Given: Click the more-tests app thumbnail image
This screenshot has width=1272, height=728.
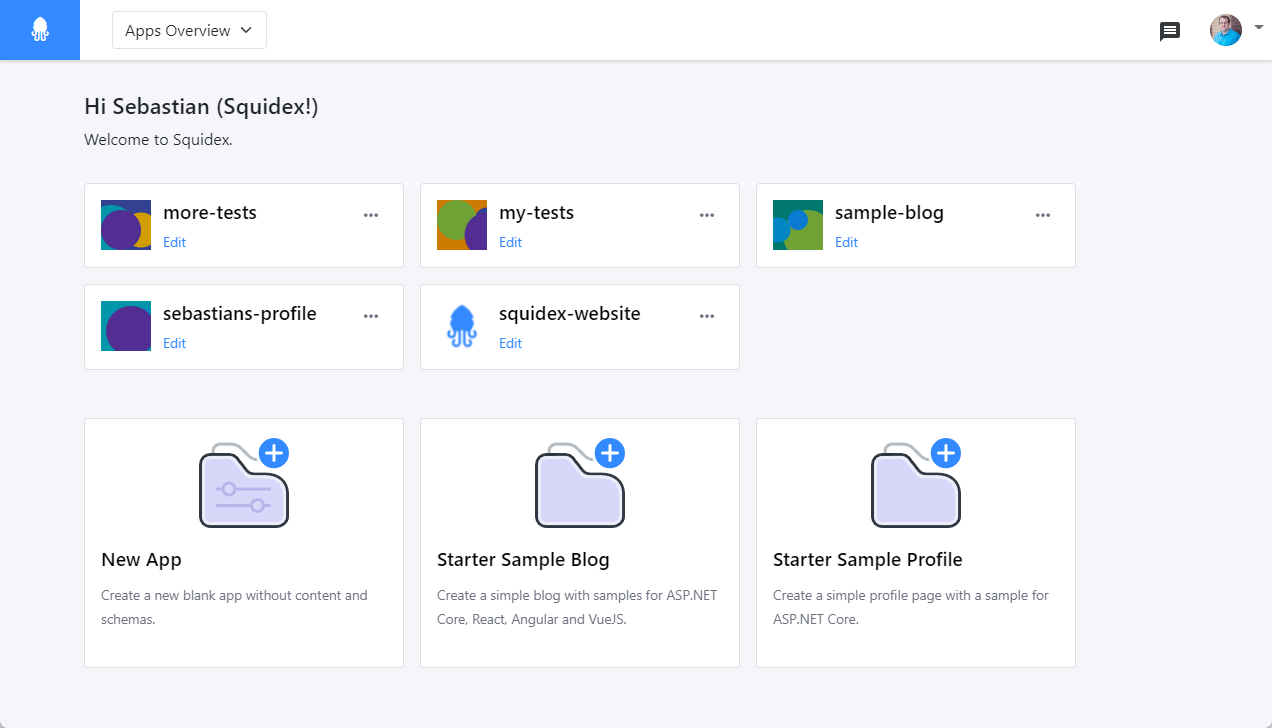Looking at the screenshot, I should tap(126, 225).
